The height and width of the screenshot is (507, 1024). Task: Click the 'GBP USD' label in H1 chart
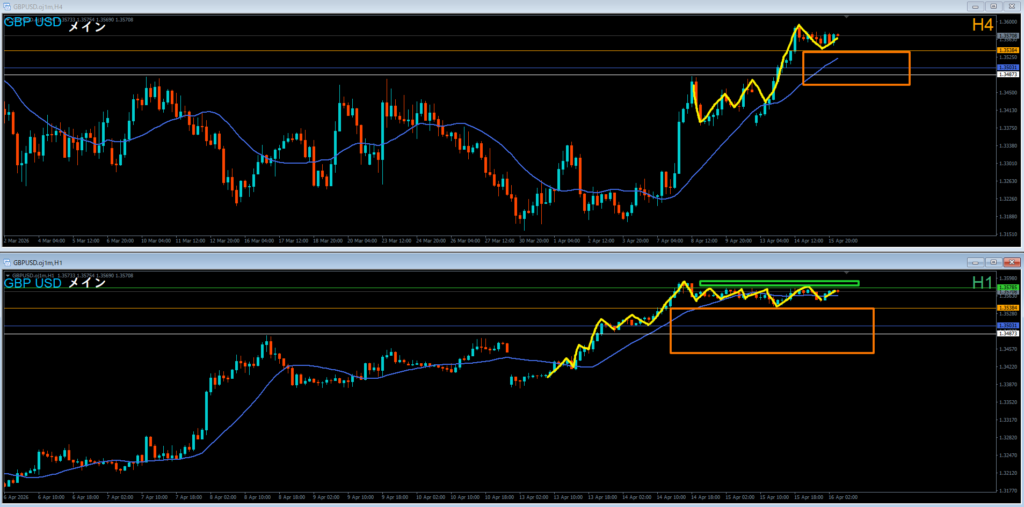pos(33,283)
